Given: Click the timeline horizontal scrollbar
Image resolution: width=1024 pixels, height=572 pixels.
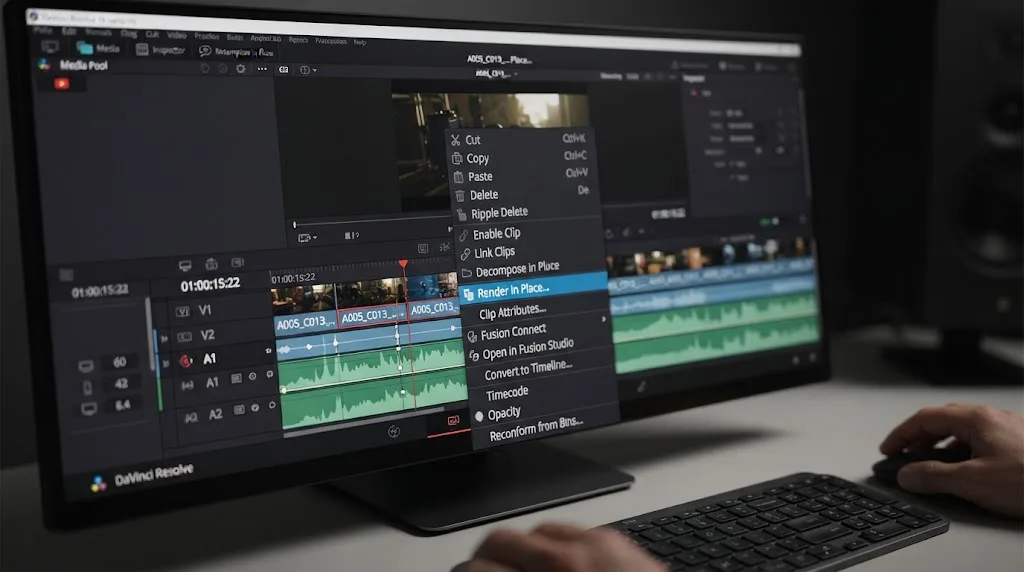Looking at the screenshot, I should (x=363, y=423).
